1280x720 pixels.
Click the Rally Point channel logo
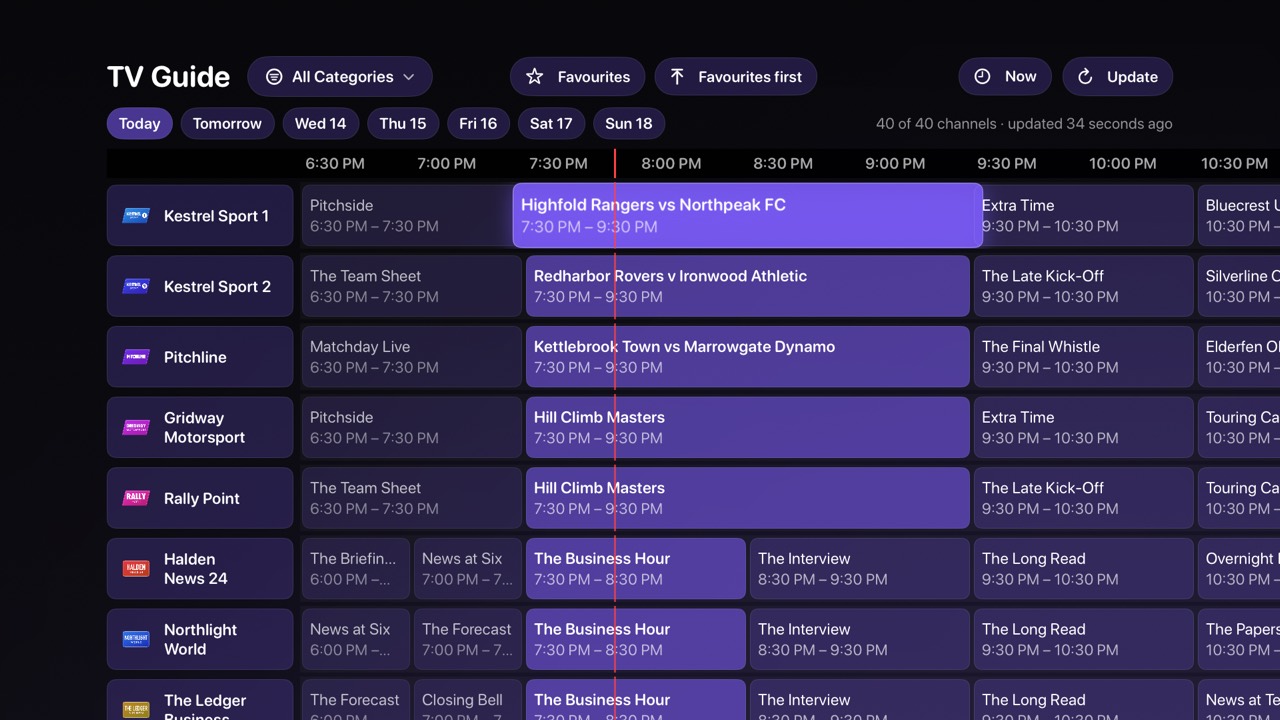pos(136,498)
